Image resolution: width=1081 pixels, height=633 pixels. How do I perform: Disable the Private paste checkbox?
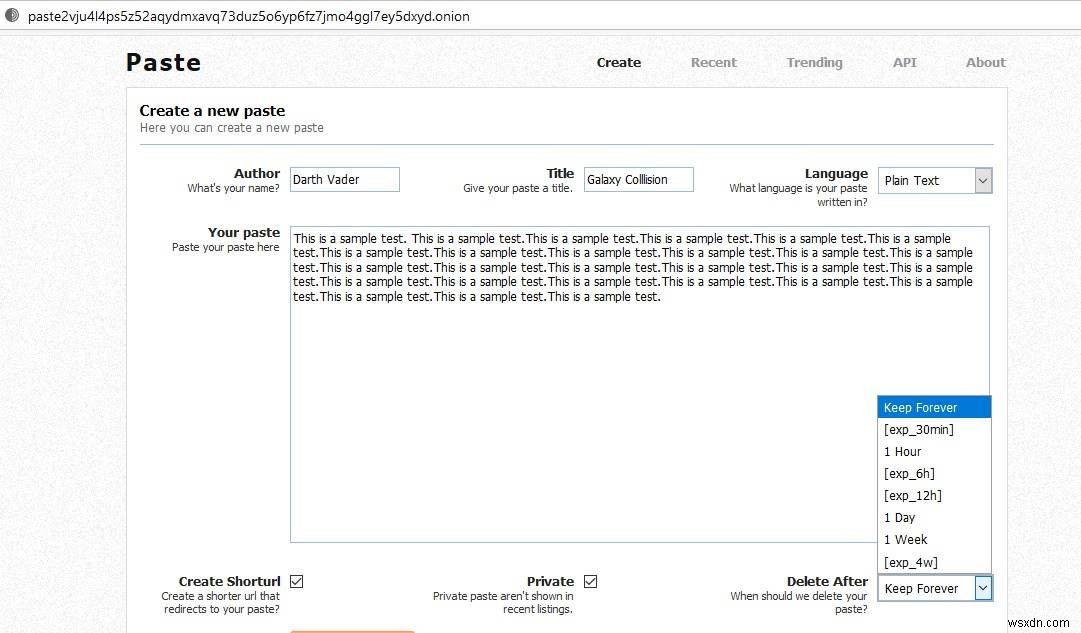pos(591,580)
